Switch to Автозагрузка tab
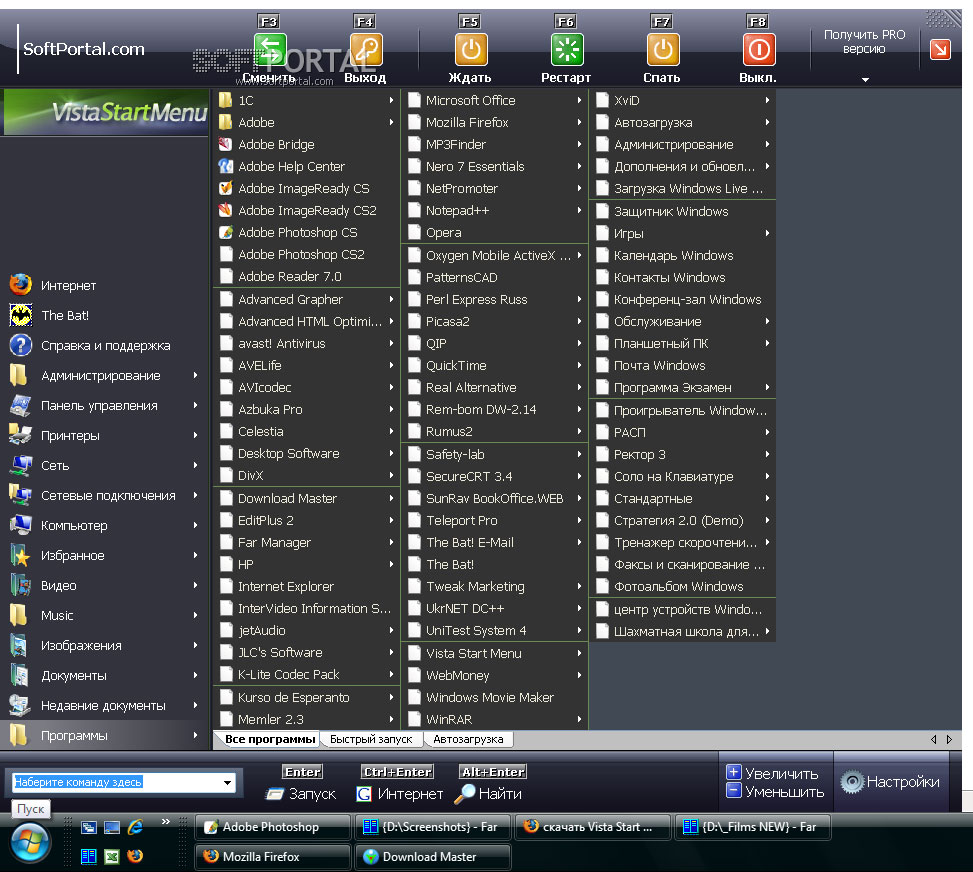The height and width of the screenshot is (872, 973). click(x=469, y=739)
